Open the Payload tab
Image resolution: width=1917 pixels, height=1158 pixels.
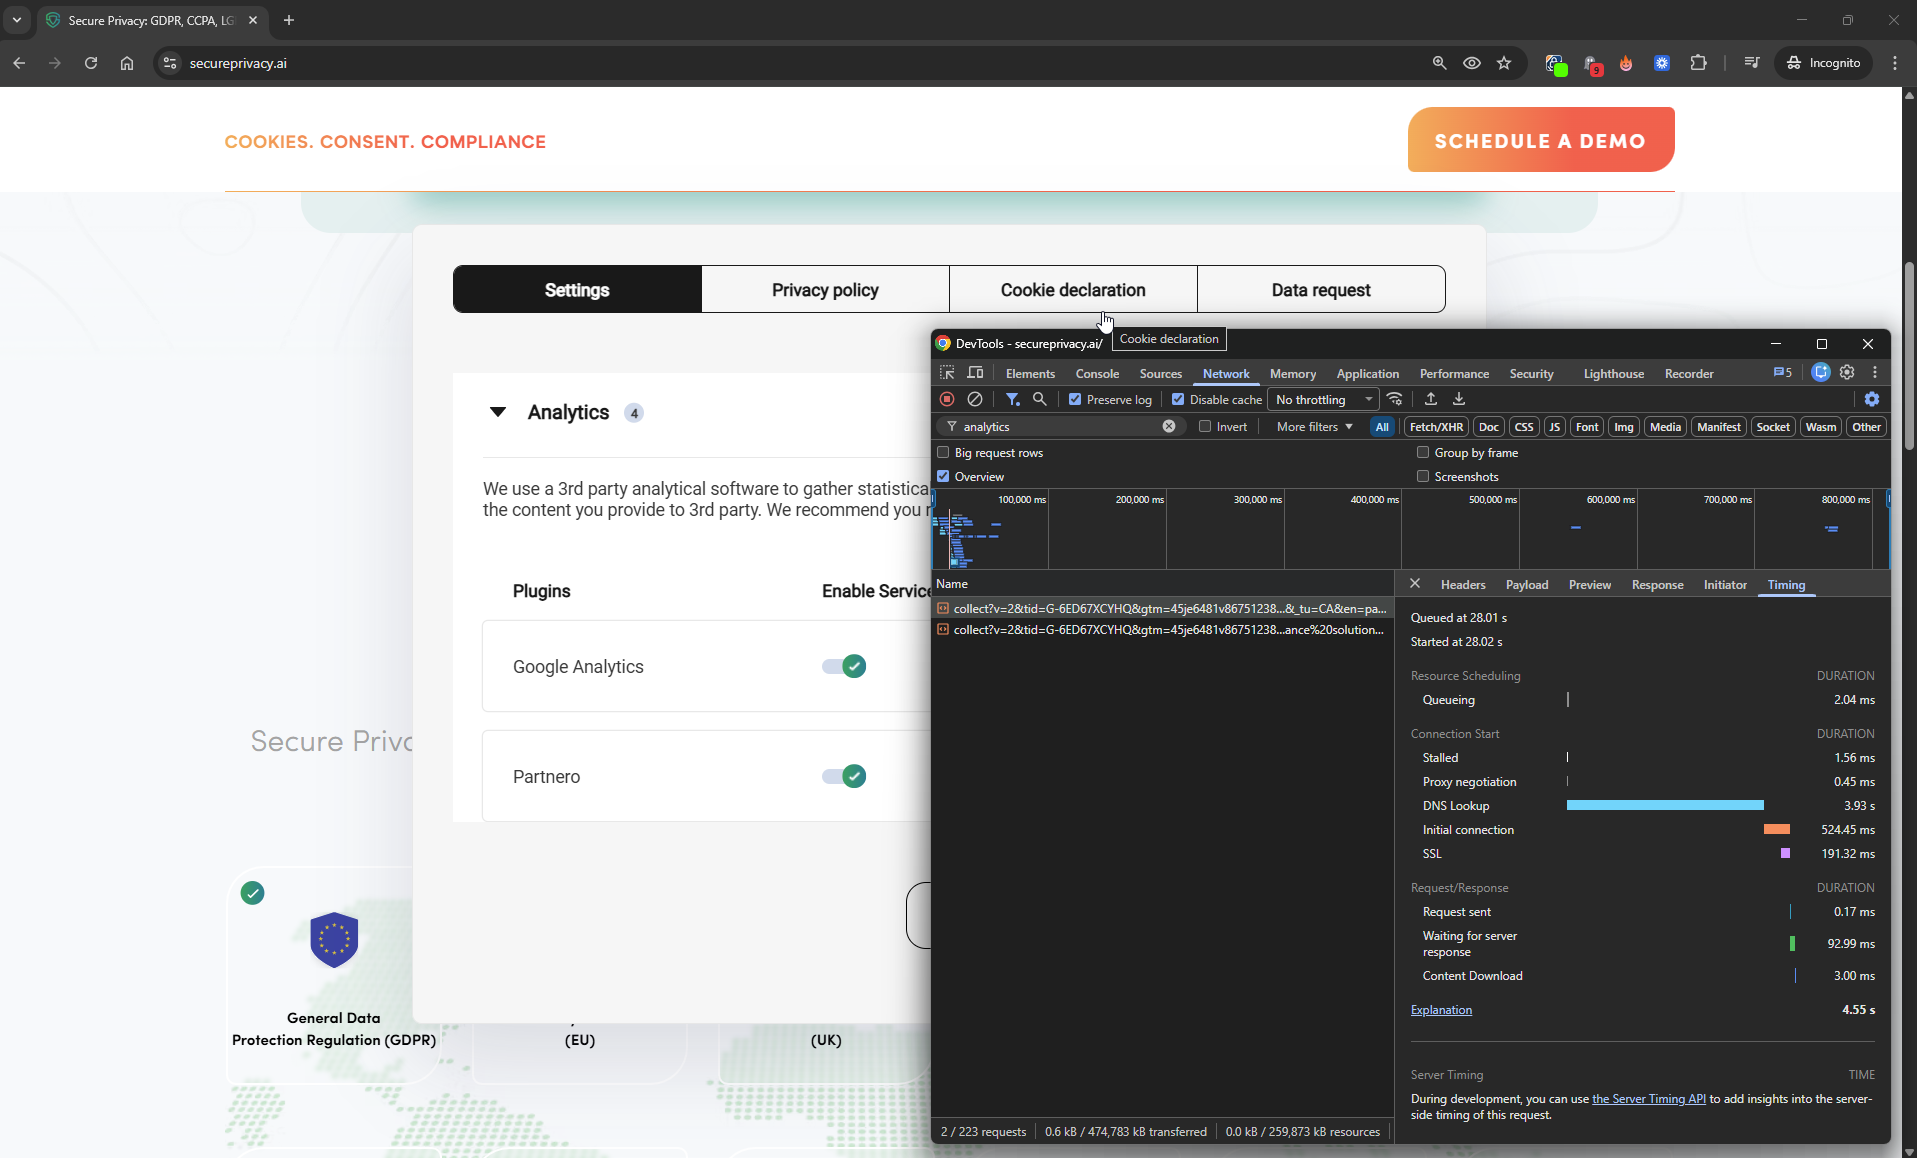pyautogui.click(x=1527, y=585)
